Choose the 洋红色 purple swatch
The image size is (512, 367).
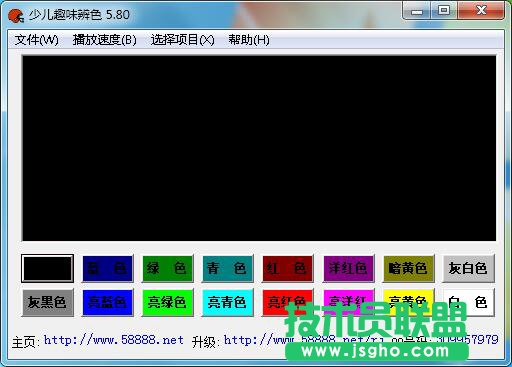(x=348, y=268)
